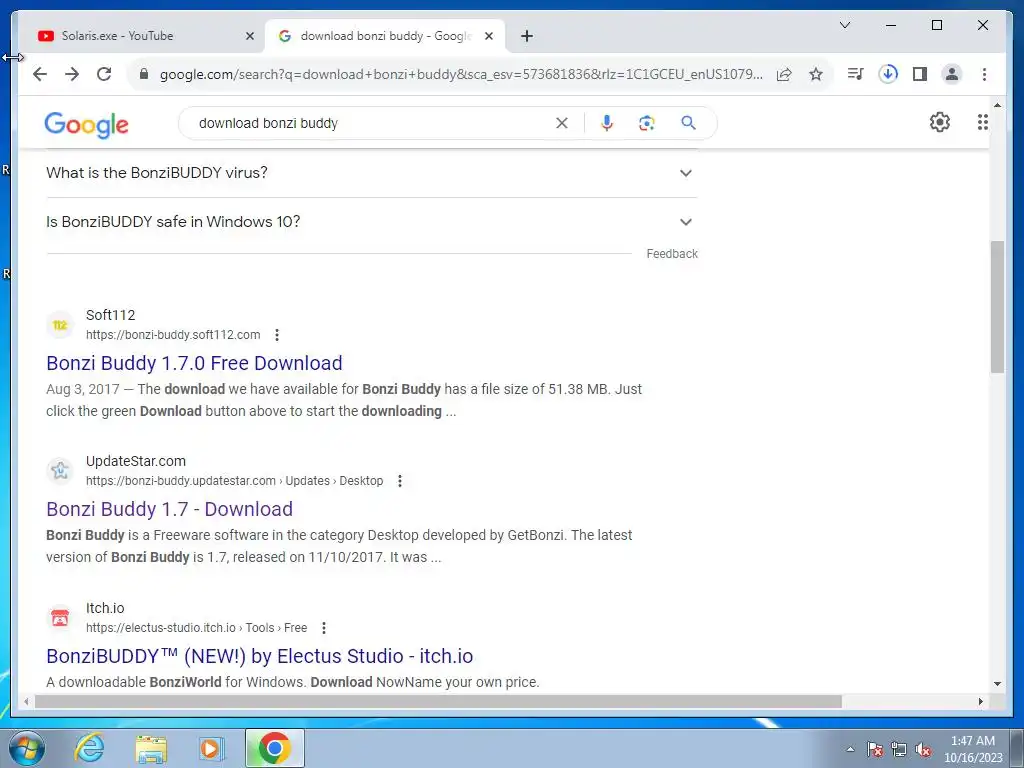Click the vertical scrollbar thumb

[997, 307]
